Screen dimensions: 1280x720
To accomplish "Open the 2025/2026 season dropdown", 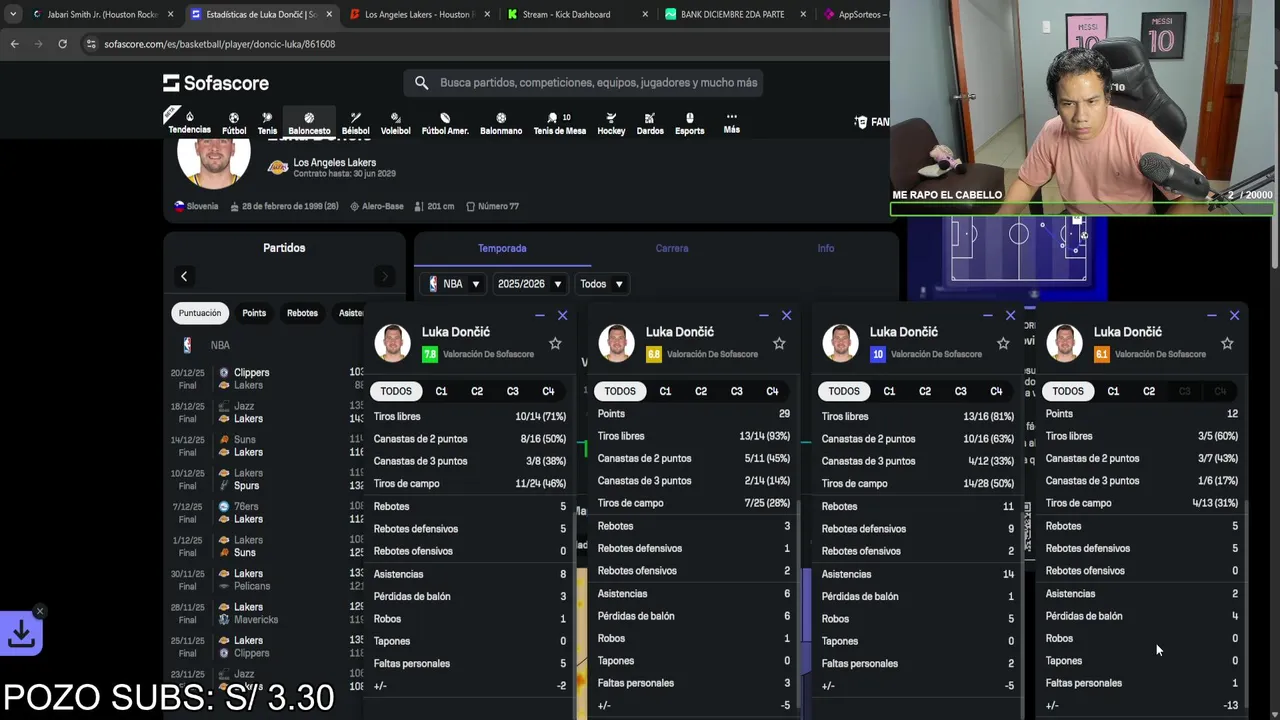I will 529,284.
